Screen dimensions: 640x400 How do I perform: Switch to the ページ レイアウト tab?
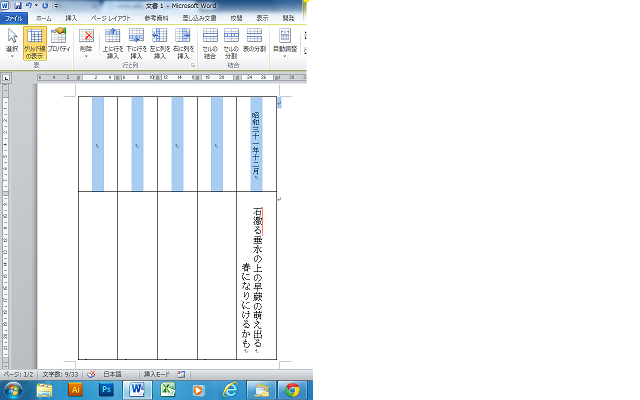tap(111, 18)
